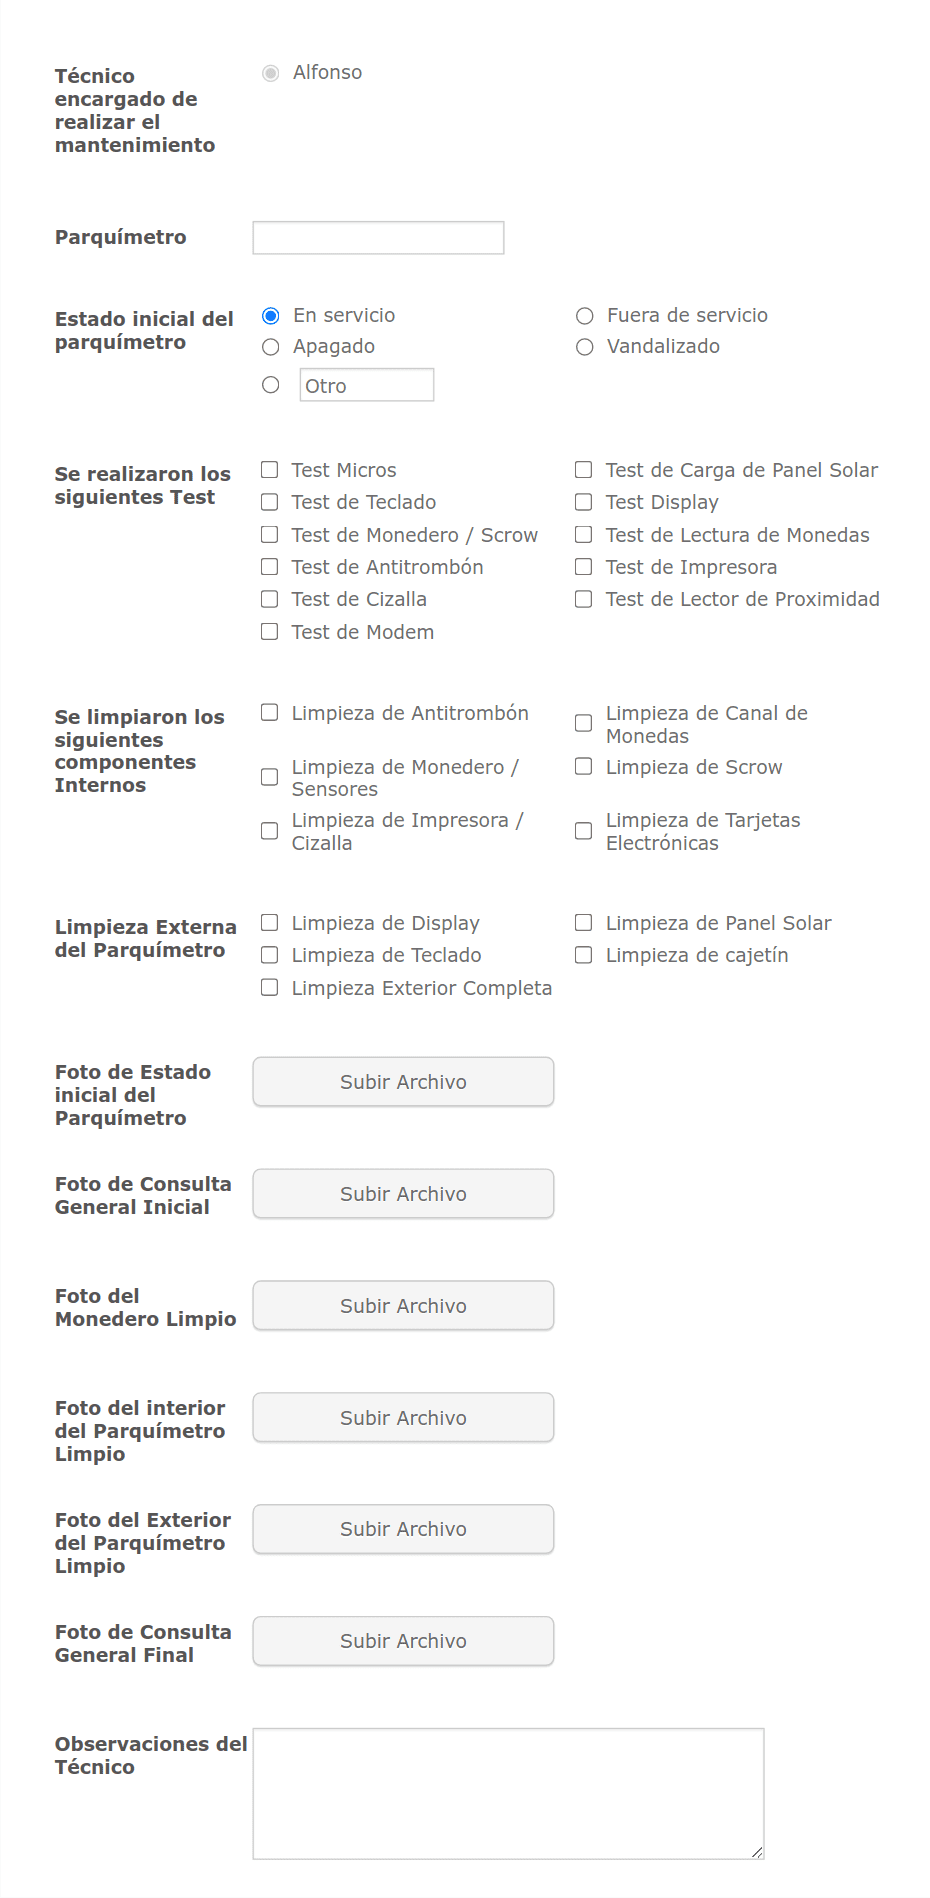Viewport: 930px width, 1898px height.
Task: Check the Test Micros checkbox
Action: [x=269, y=470]
